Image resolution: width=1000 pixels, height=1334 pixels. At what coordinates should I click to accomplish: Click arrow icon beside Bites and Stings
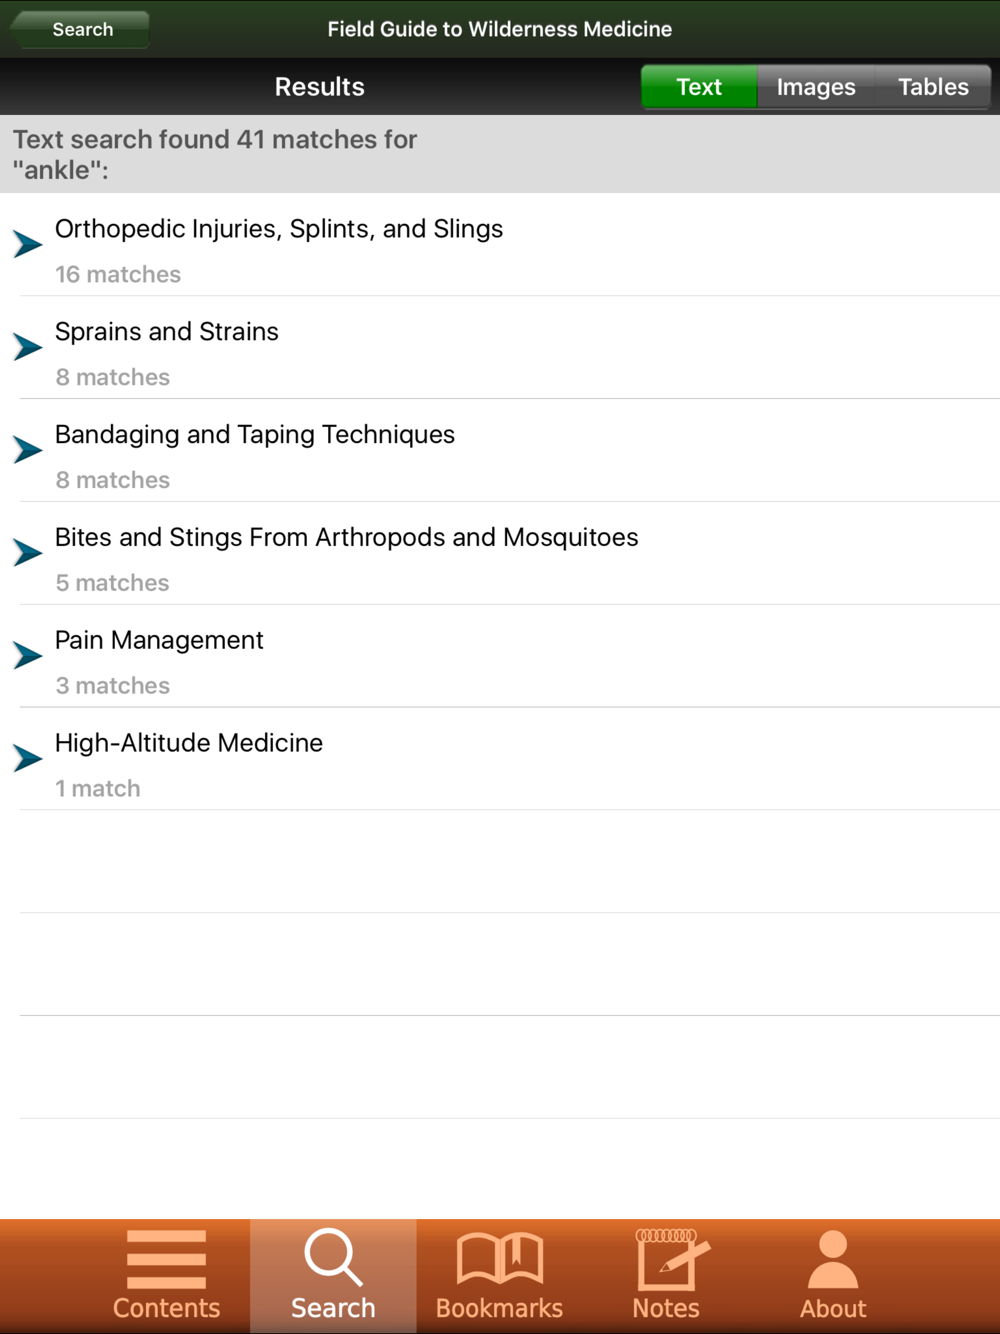coord(28,552)
